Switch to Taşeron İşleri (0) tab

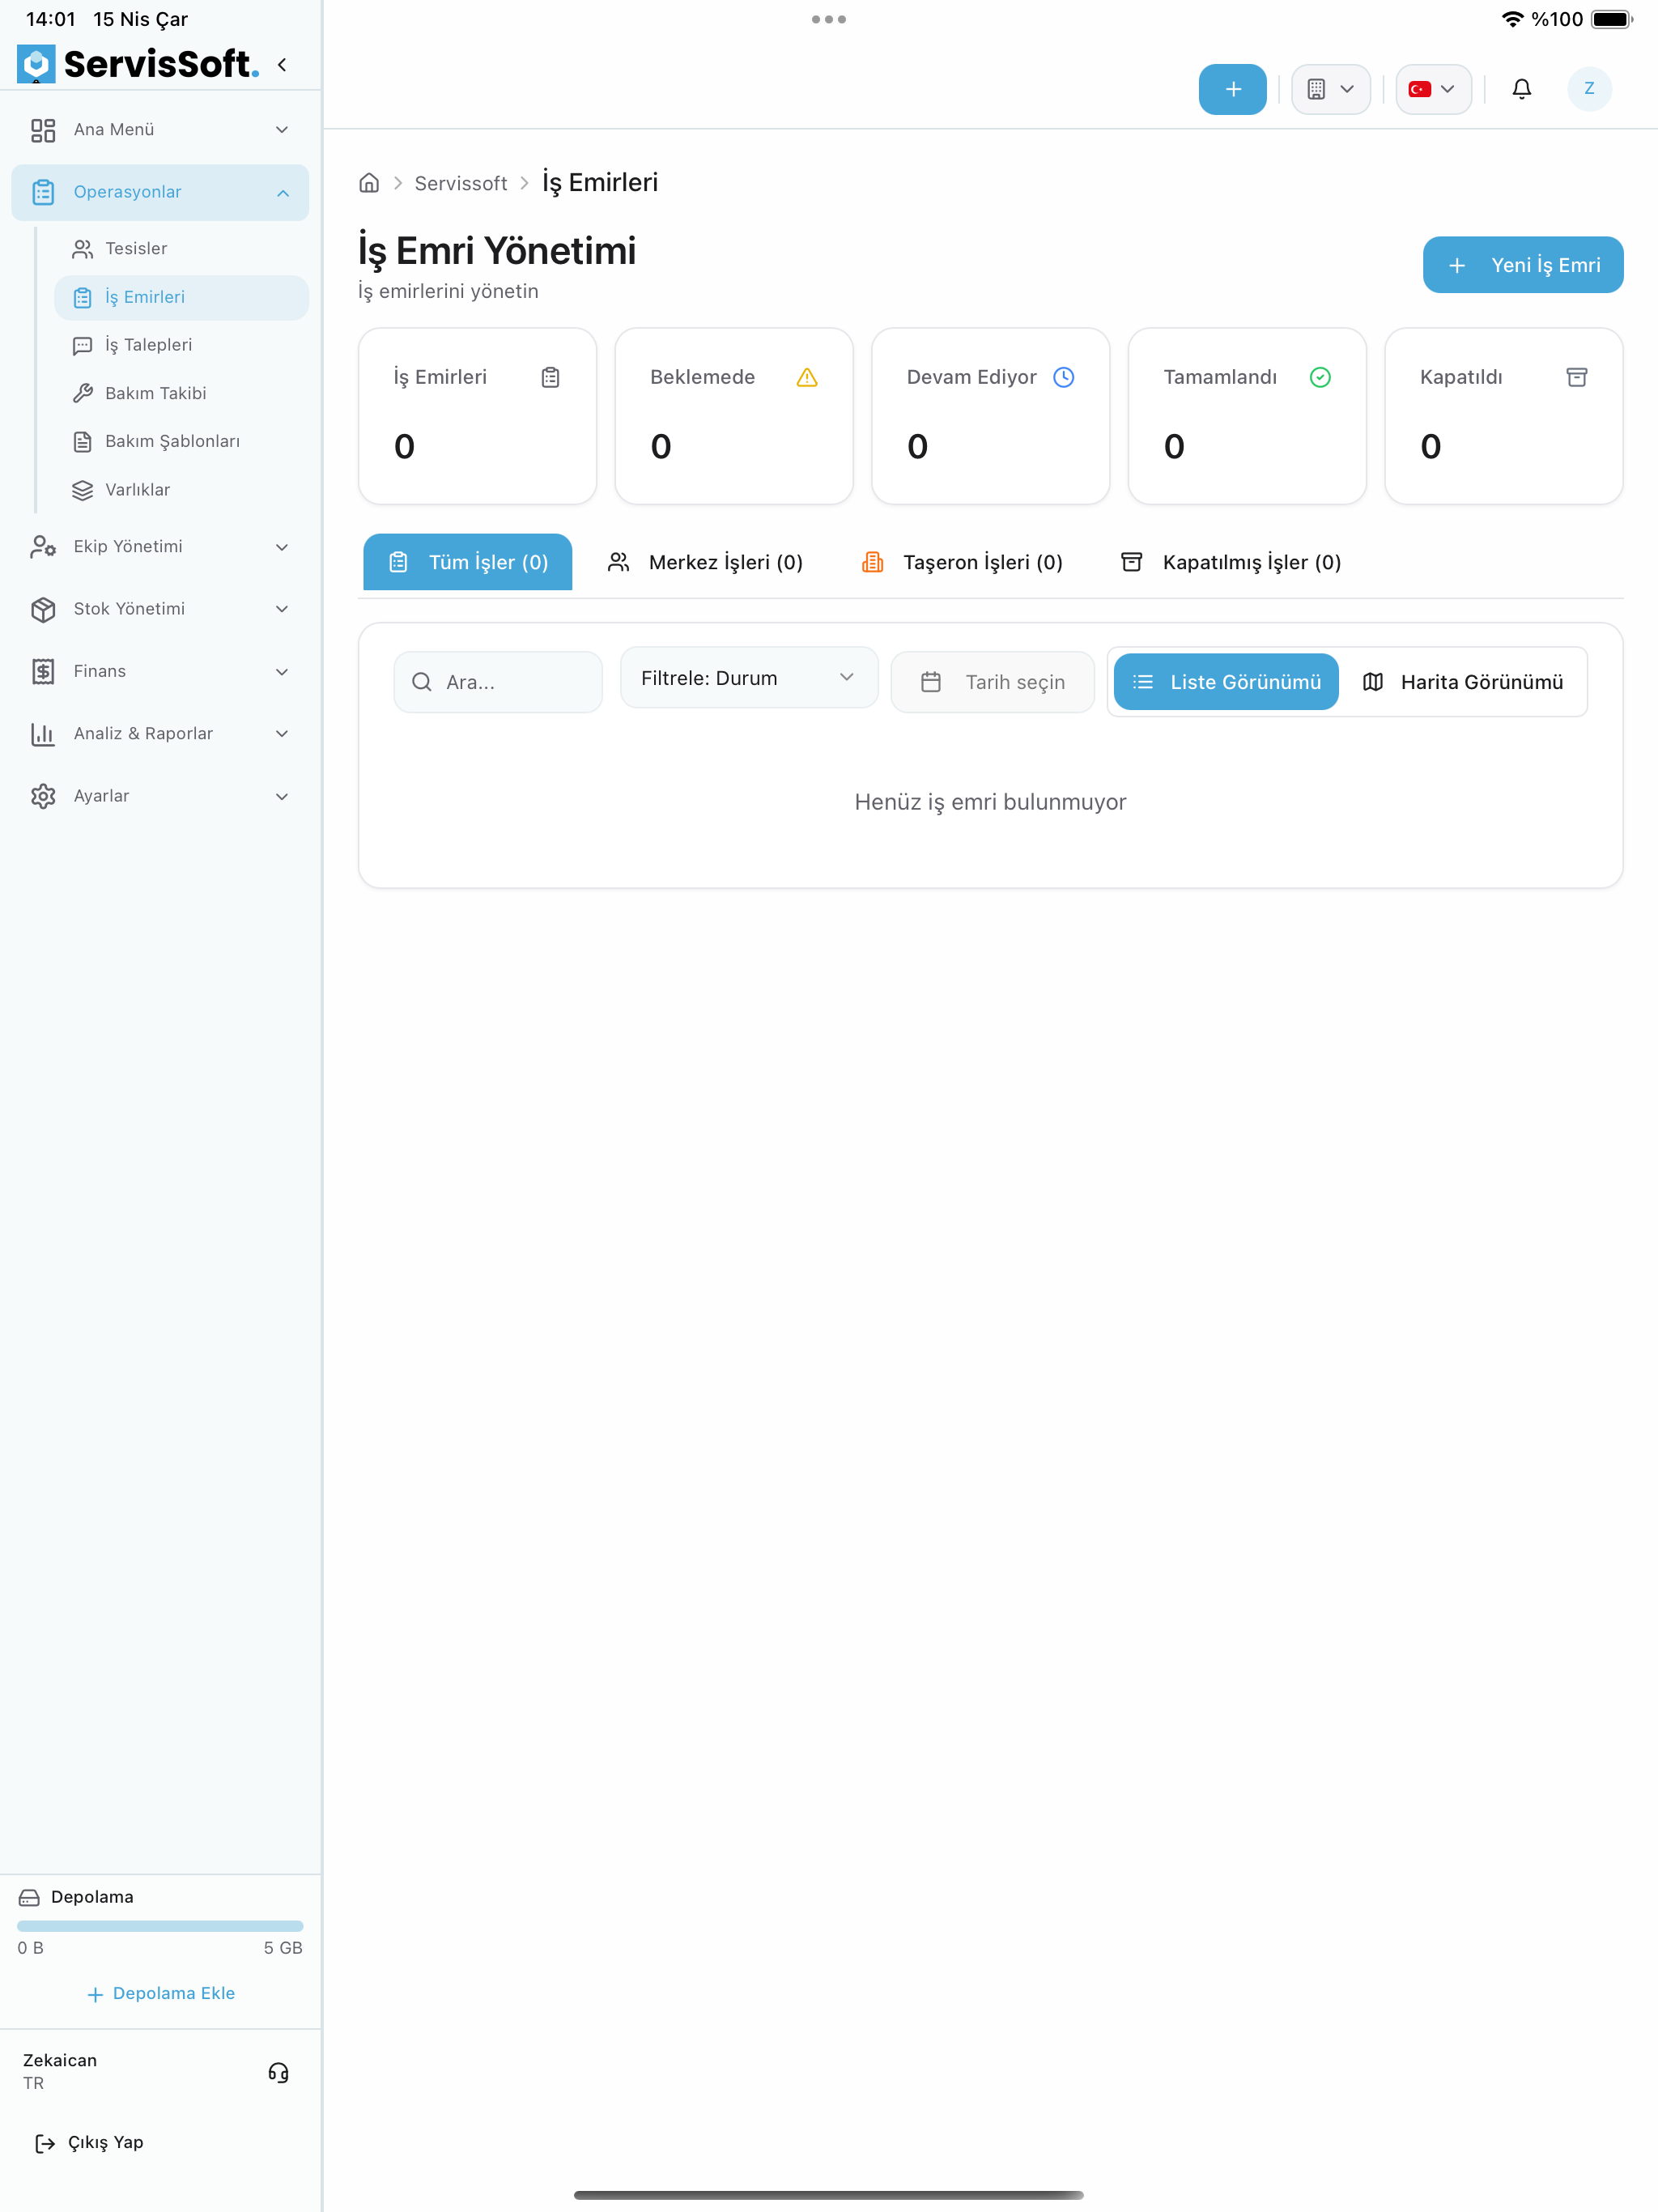click(x=962, y=562)
